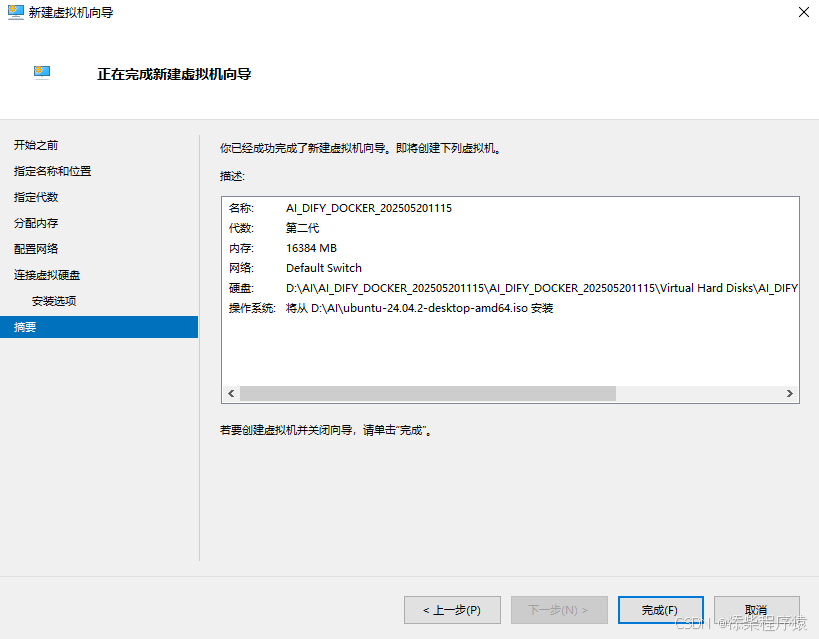
Task: Click the 代数: label
Action: (x=241, y=228)
